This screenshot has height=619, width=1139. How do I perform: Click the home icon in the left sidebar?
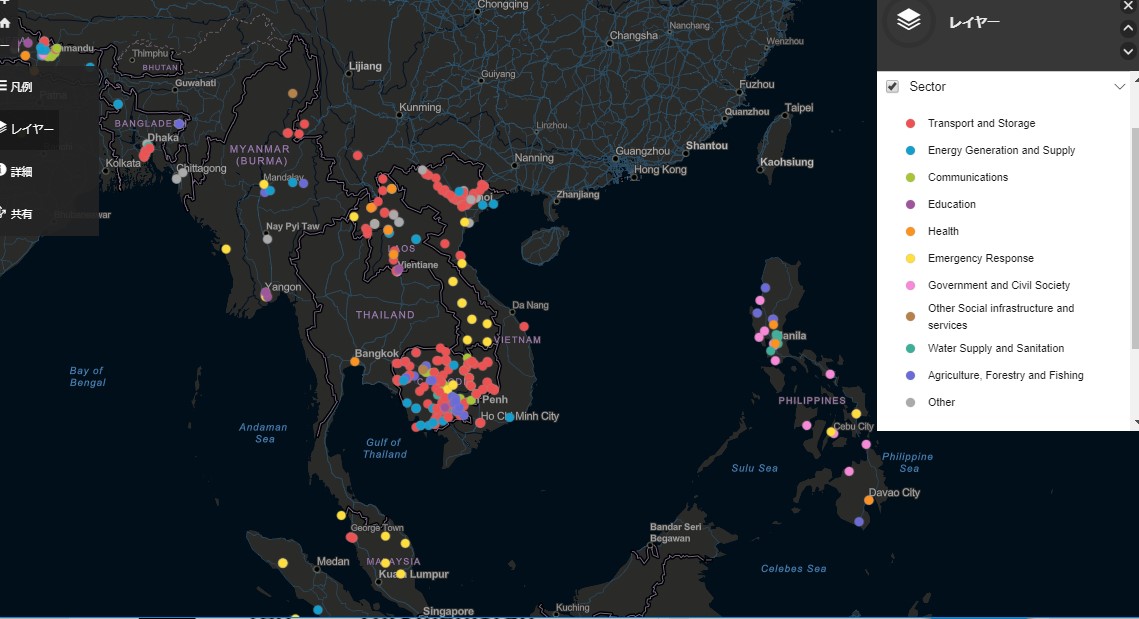coord(5,23)
